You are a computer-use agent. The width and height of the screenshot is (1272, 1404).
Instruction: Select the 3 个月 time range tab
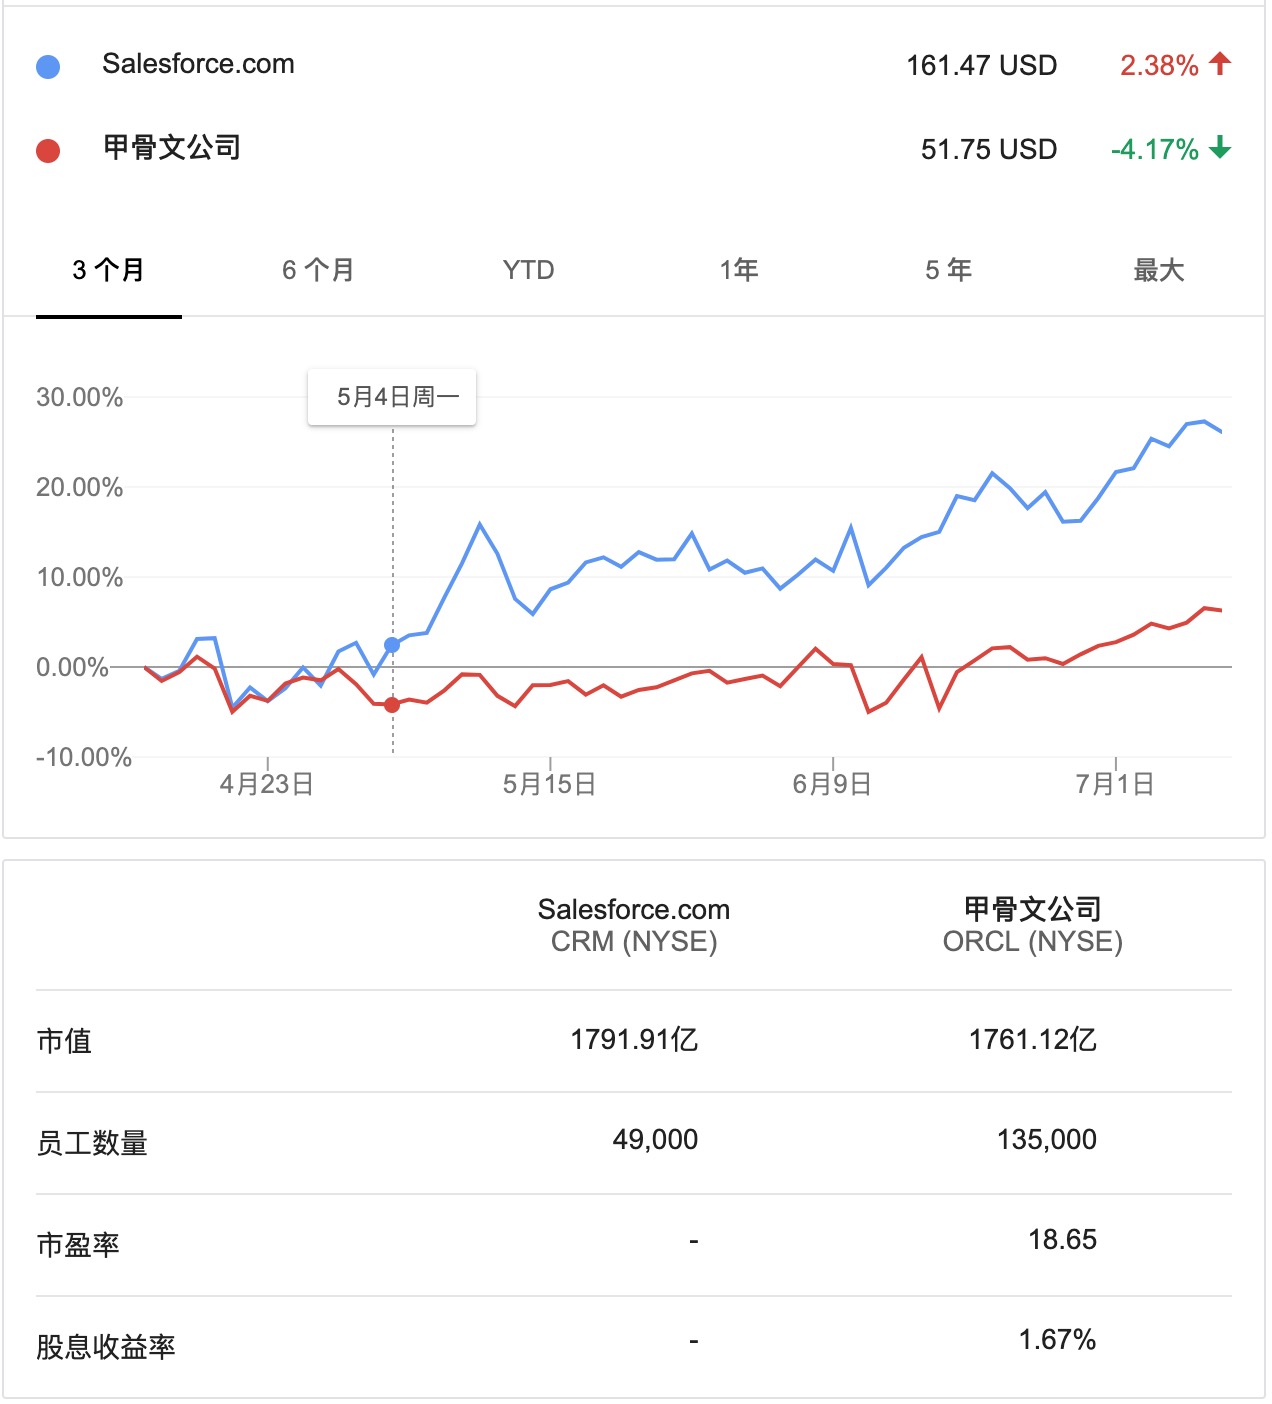click(x=108, y=270)
